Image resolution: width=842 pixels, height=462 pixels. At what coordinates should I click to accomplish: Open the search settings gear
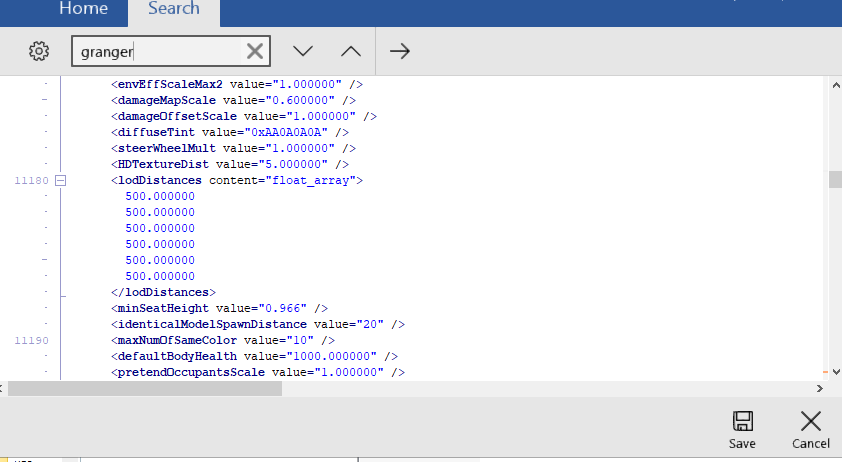39,51
